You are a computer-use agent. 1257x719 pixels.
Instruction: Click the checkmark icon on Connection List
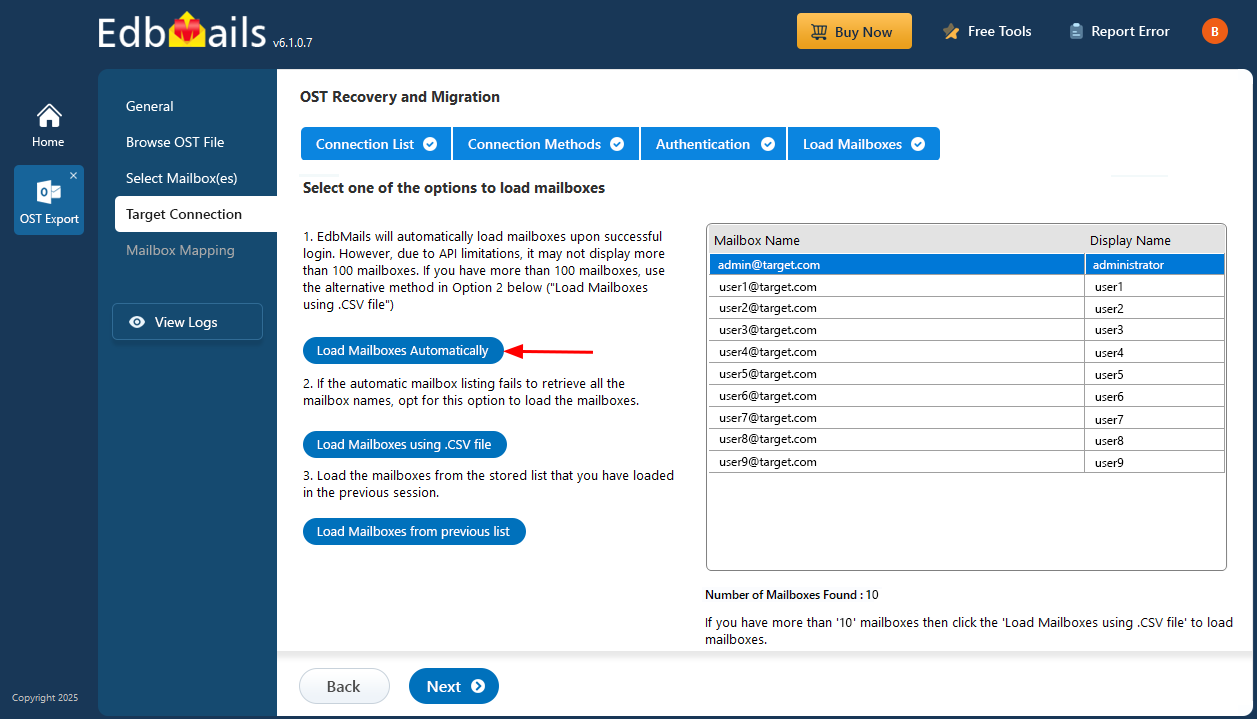point(430,144)
